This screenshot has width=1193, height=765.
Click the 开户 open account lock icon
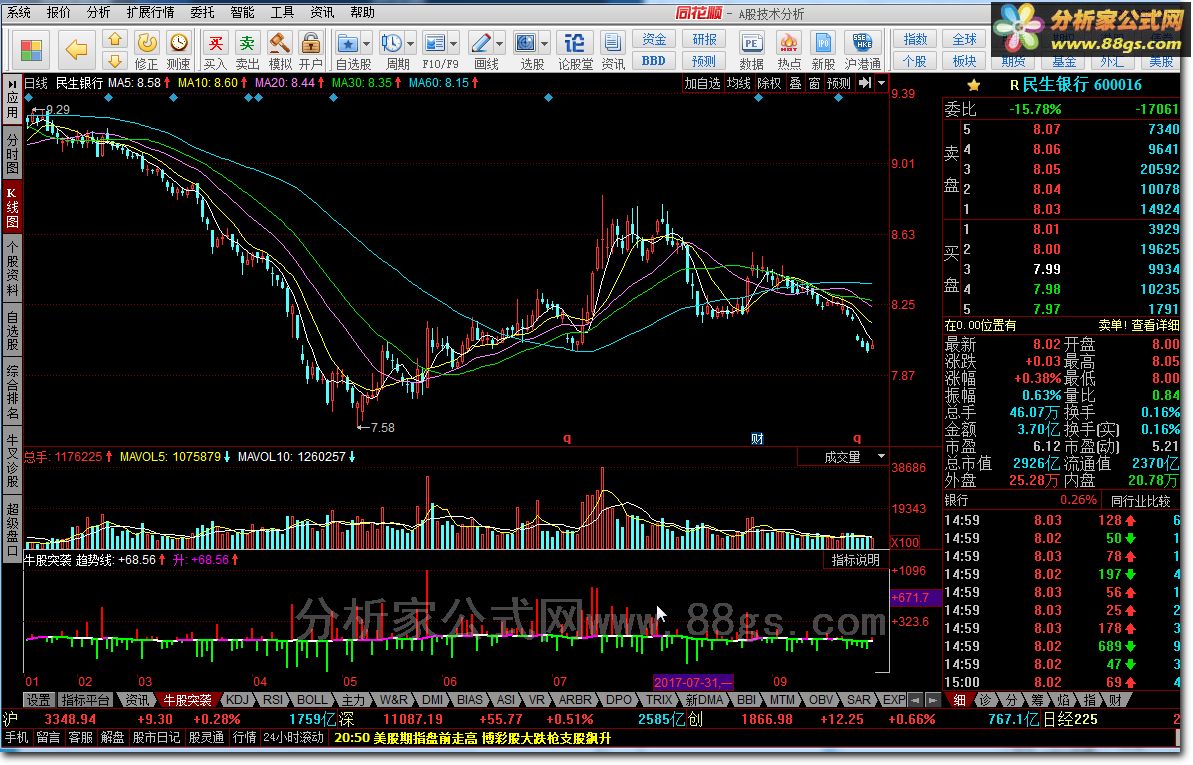(310, 50)
